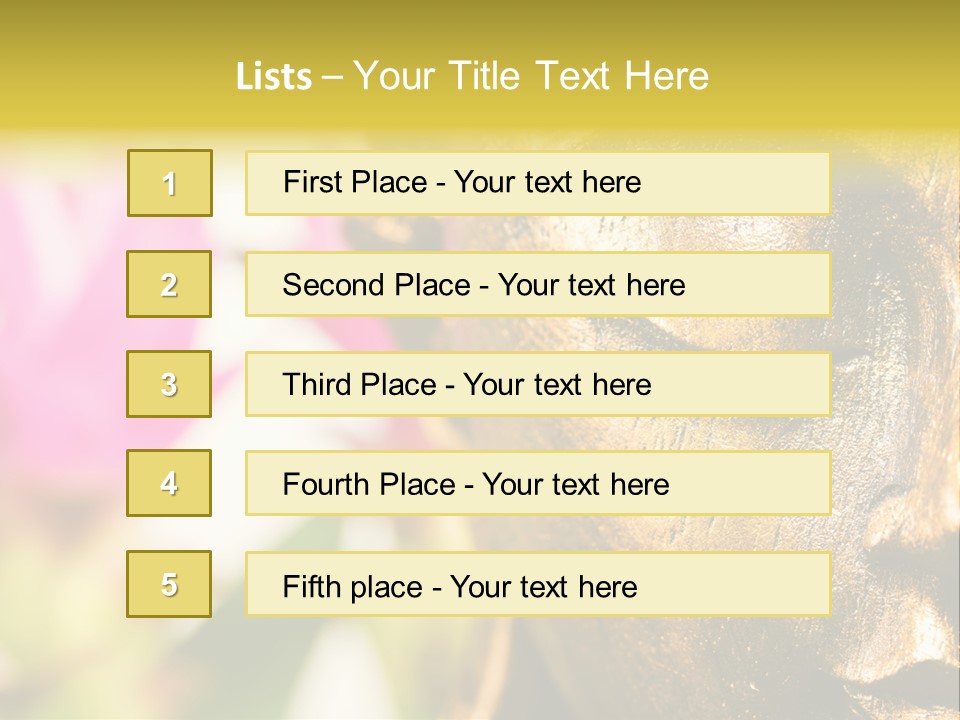Click the word 'Fifth' in last row
960x720 pixels.
tap(309, 586)
